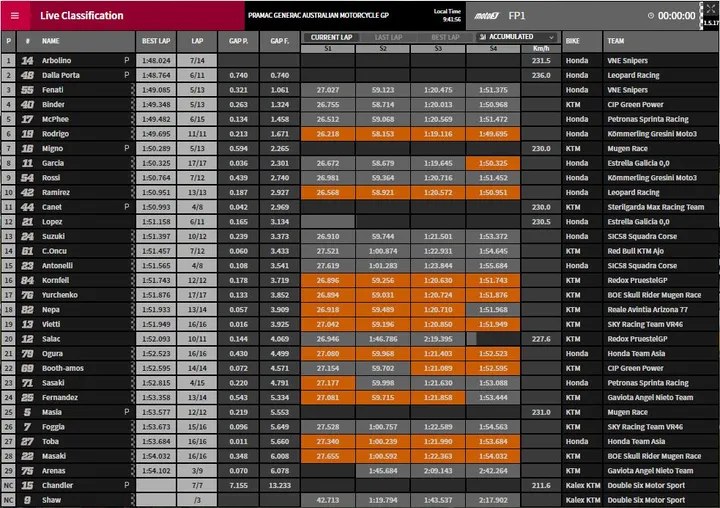Click Lopez's gap to first 3.134

click(x=280, y=221)
